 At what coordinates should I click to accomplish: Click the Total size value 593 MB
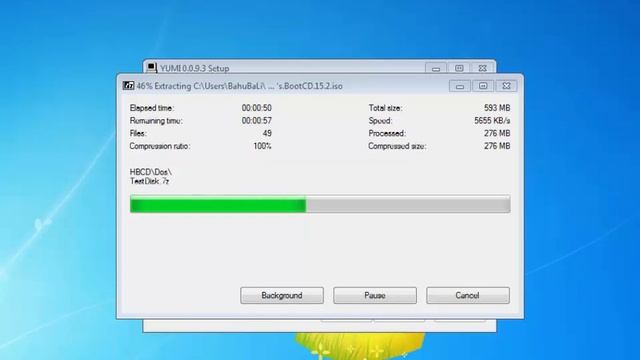[x=497, y=108]
